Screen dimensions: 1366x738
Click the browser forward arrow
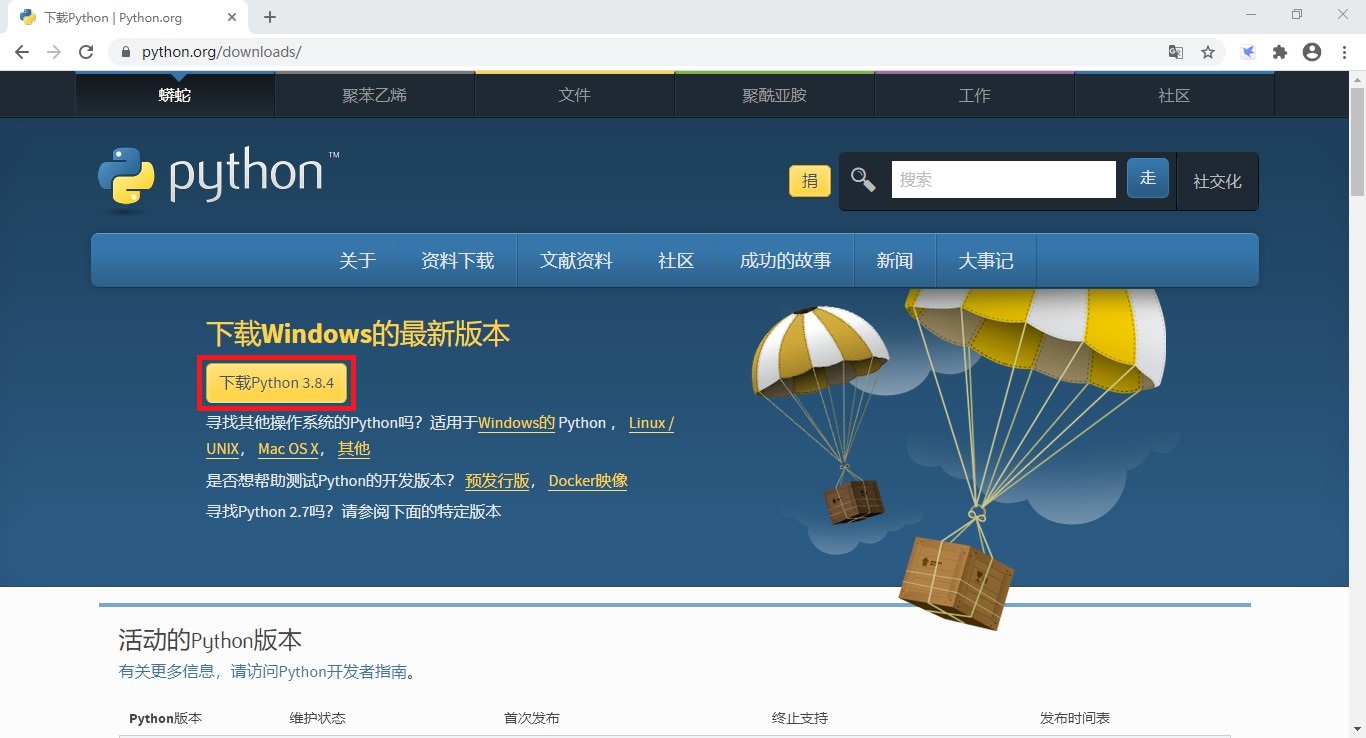[x=53, y=52]
